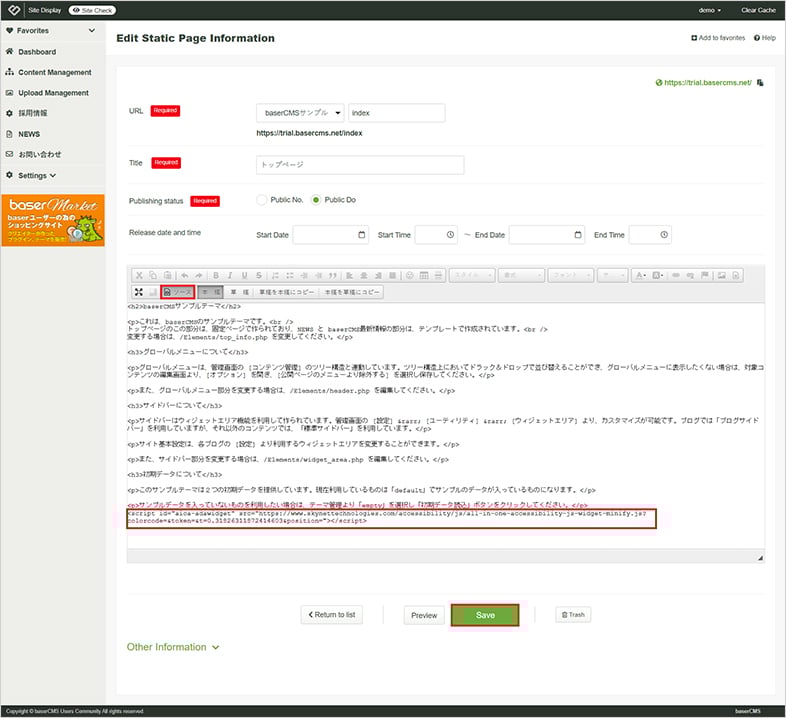The width and height of the screenshot is (786, 718).
Task: Toggle bold formatting
Action: point(216,275)
